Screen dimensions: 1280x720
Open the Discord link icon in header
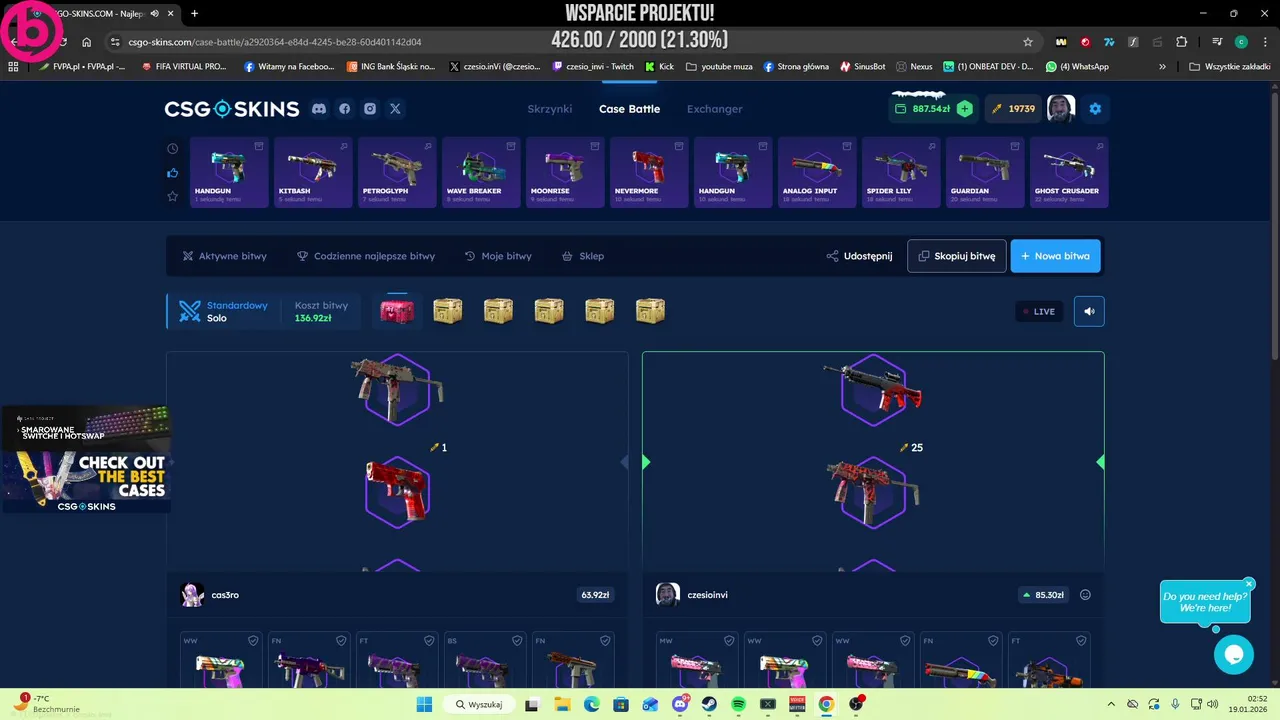319,109
